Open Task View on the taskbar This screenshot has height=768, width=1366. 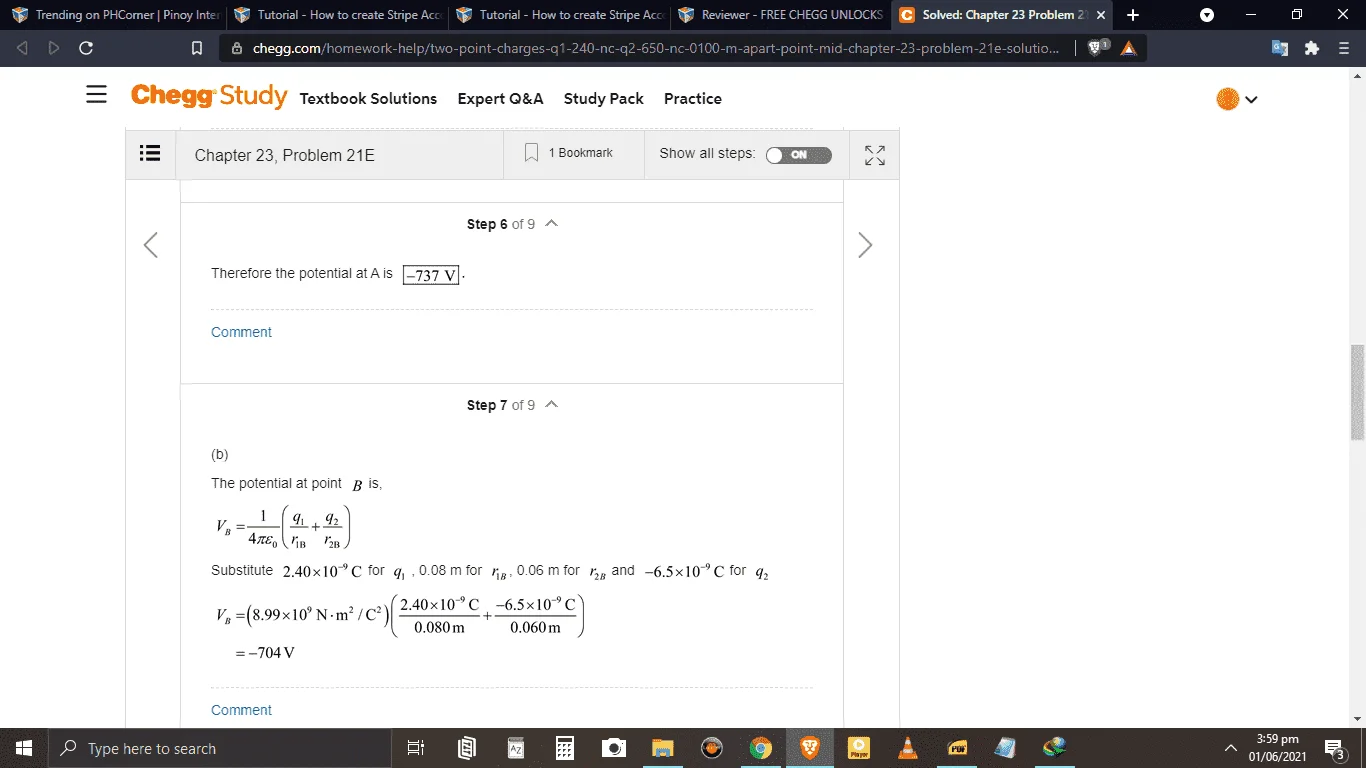pos(417,748)
